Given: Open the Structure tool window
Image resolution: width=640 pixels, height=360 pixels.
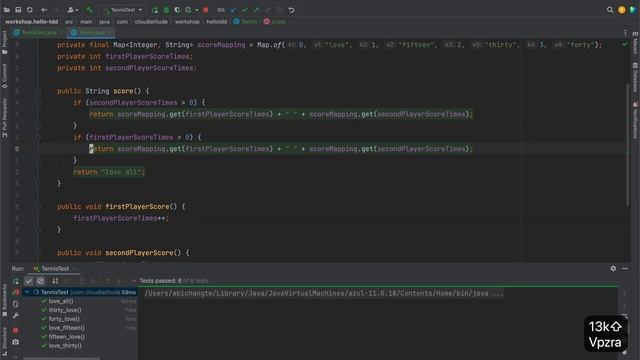Looking at the screenshot, I should pos(4,343).
